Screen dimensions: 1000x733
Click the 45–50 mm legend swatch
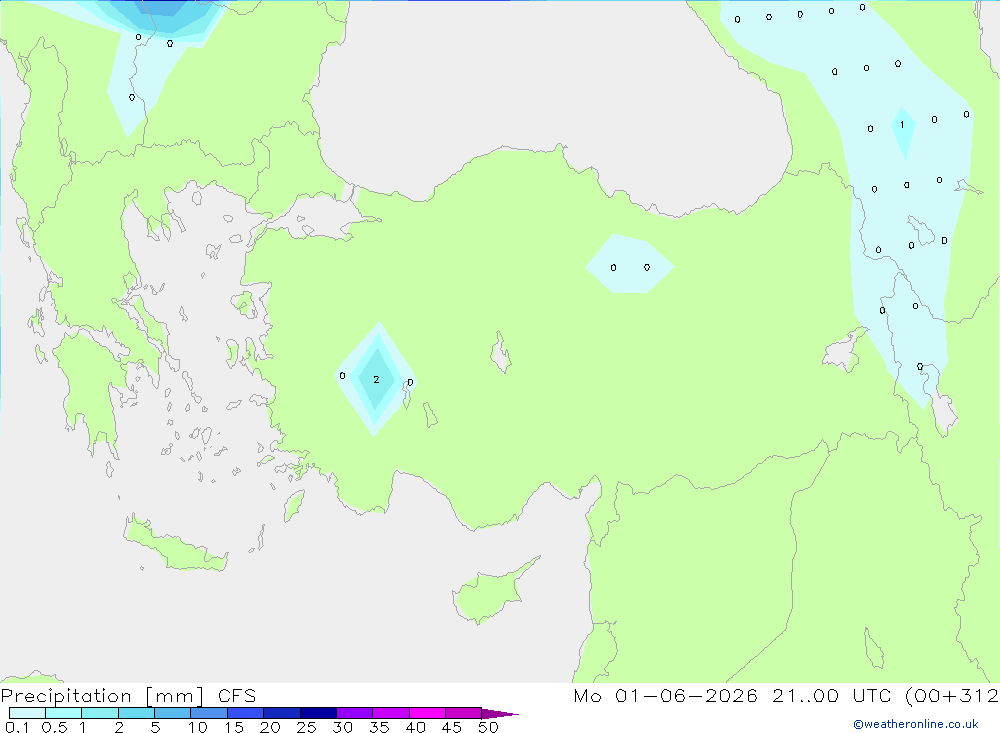point(464,713)
